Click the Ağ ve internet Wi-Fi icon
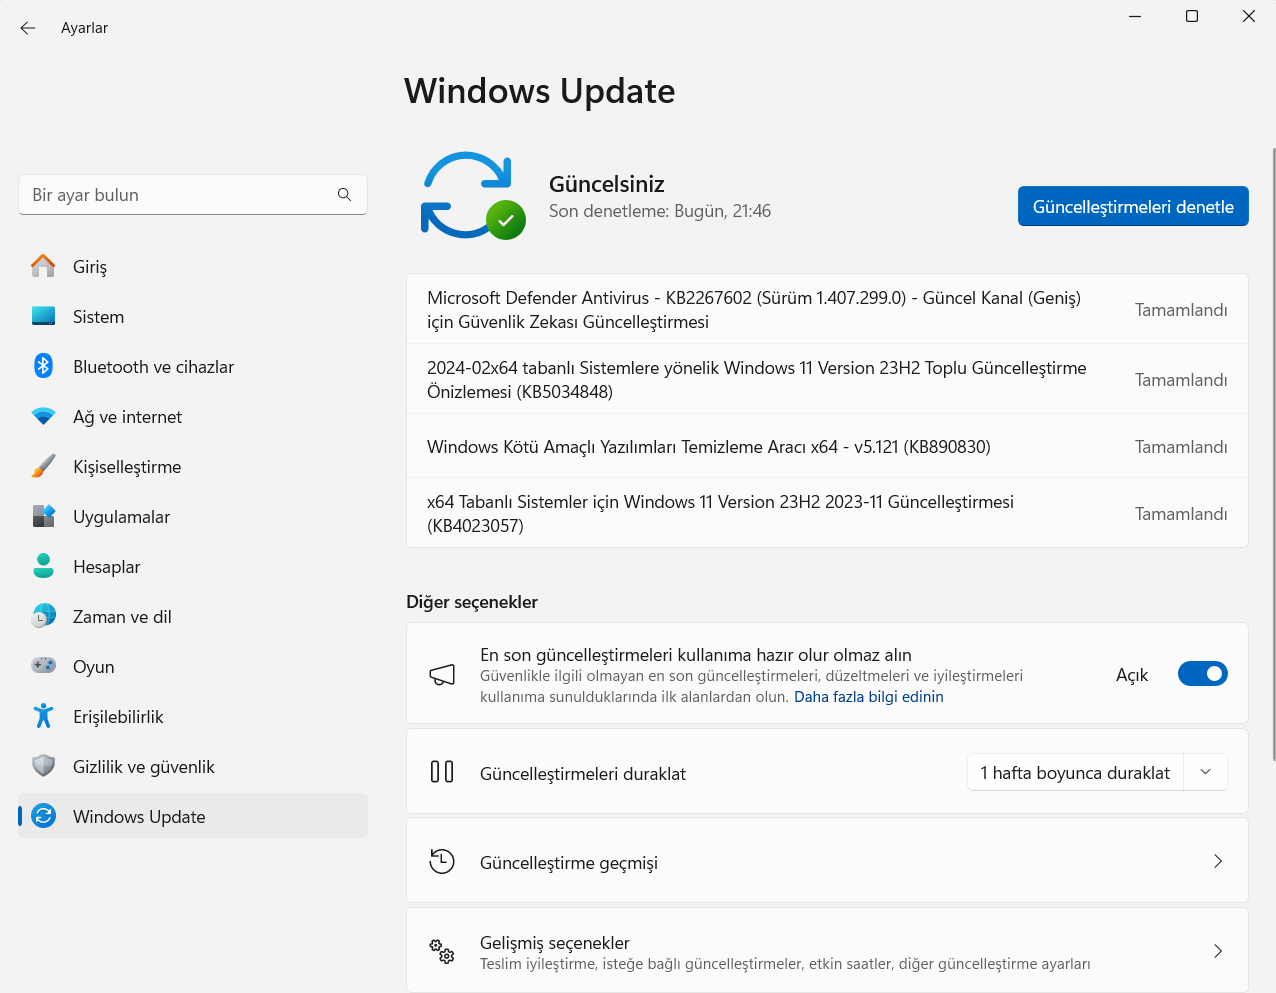 pos(43,416)
